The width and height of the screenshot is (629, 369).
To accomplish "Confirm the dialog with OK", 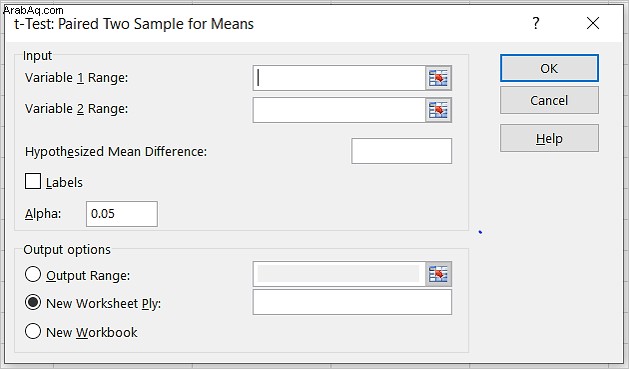I will coord(549,68).
